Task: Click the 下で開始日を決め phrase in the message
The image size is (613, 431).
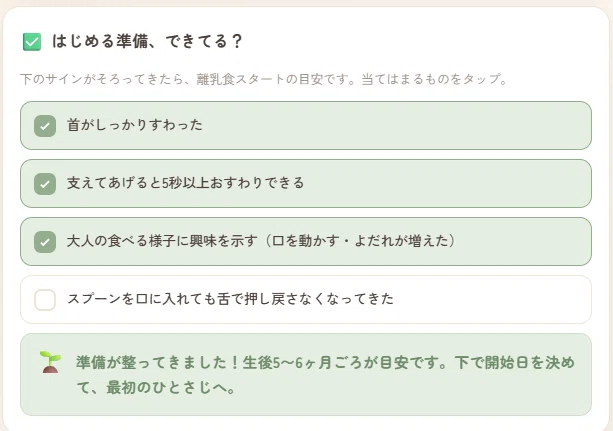Action: point(515,363)
